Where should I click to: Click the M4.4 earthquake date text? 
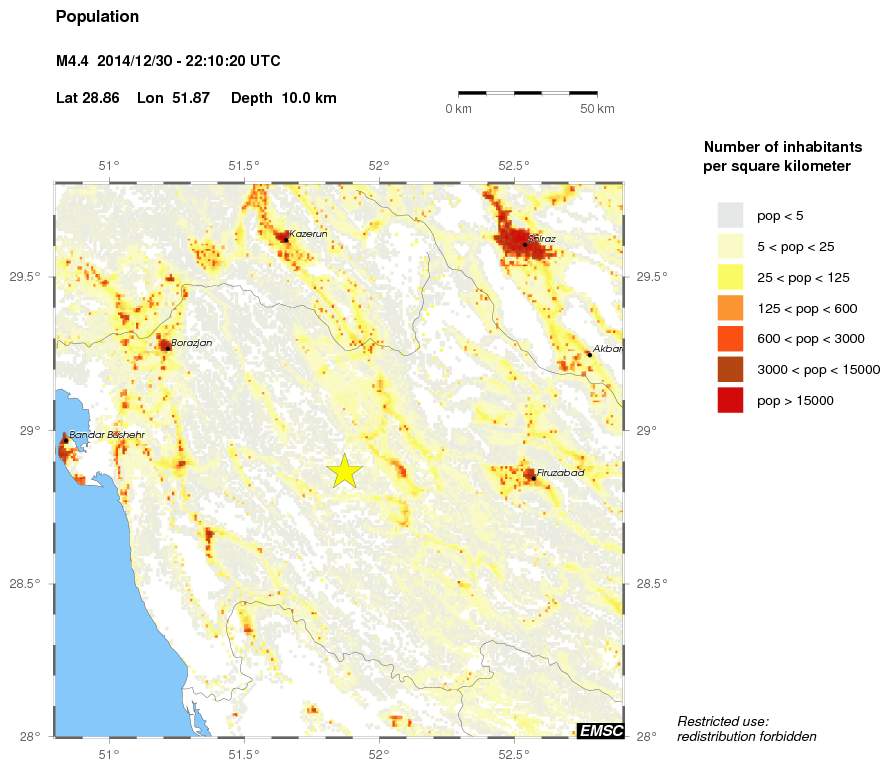click(168, 62)
